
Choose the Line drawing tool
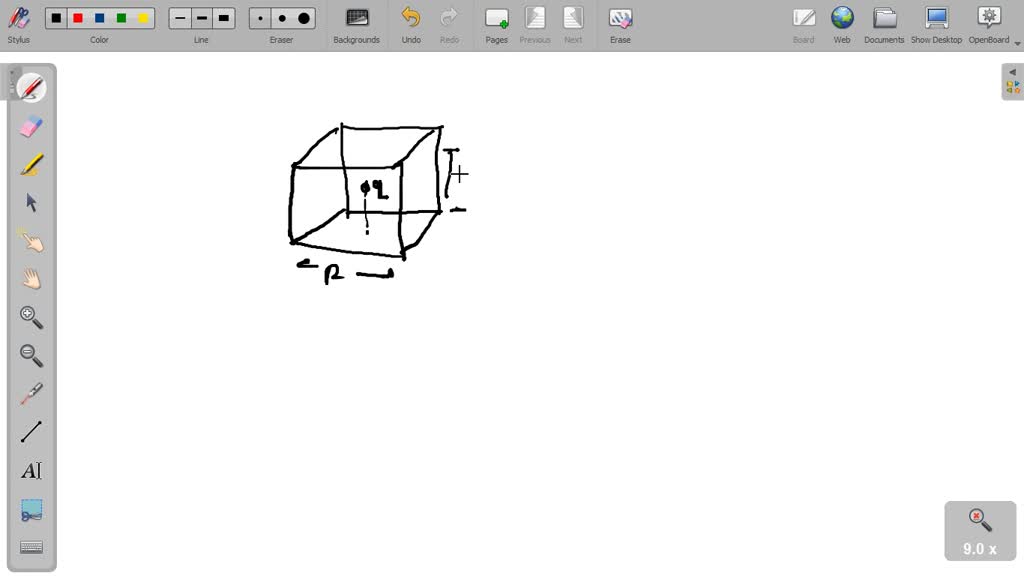[x=30, y=431]
